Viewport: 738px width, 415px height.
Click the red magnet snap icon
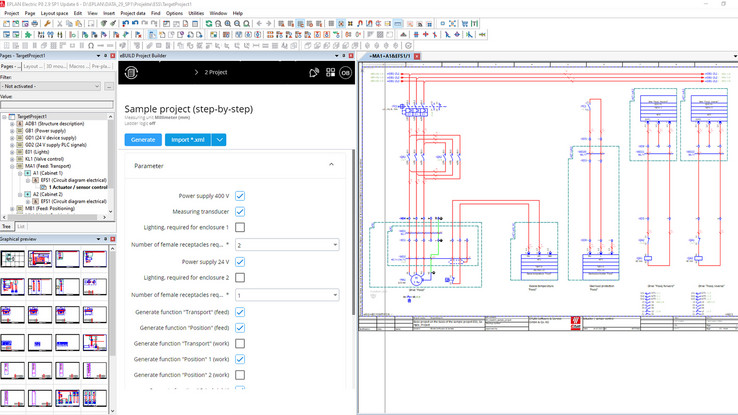pos(360,24)
